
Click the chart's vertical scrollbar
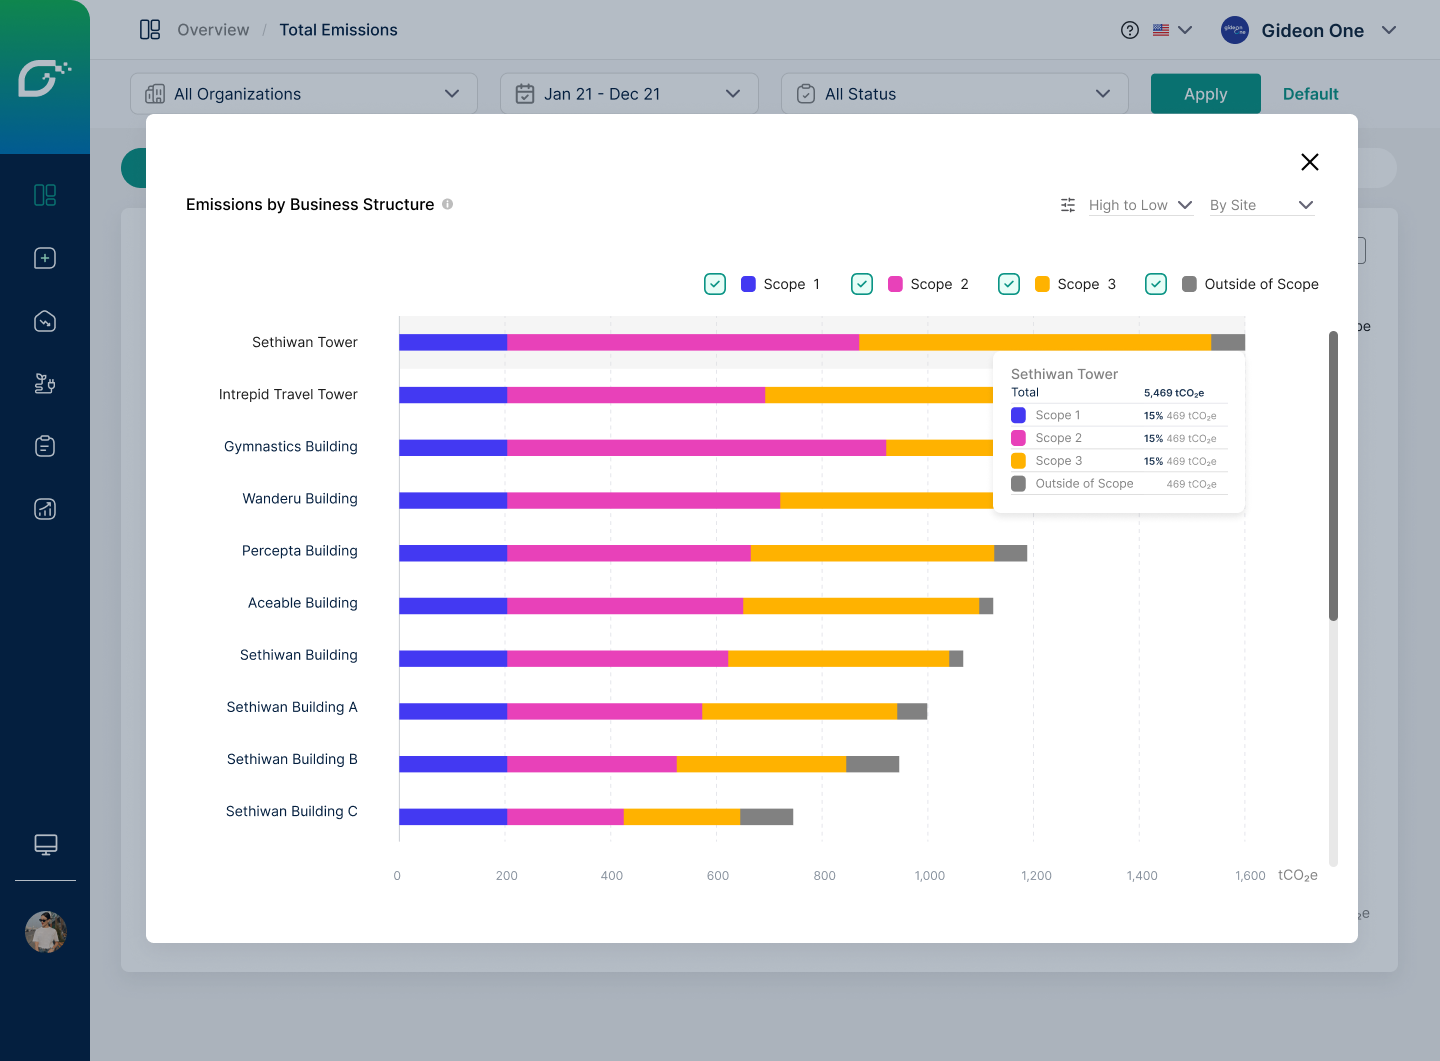coord(1333,476)
